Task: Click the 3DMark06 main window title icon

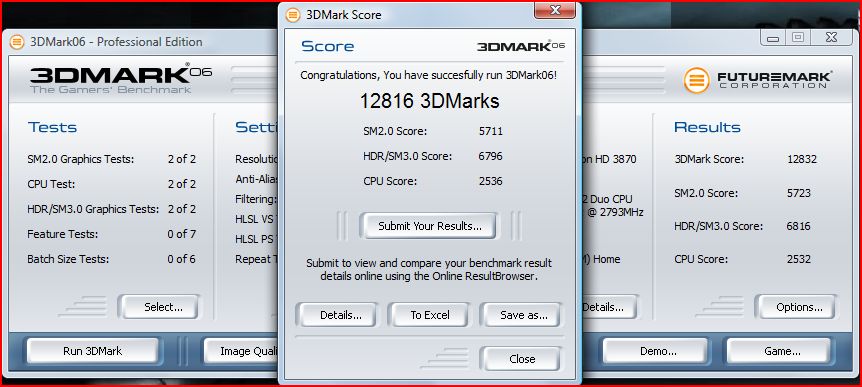Action: point(17,42)
